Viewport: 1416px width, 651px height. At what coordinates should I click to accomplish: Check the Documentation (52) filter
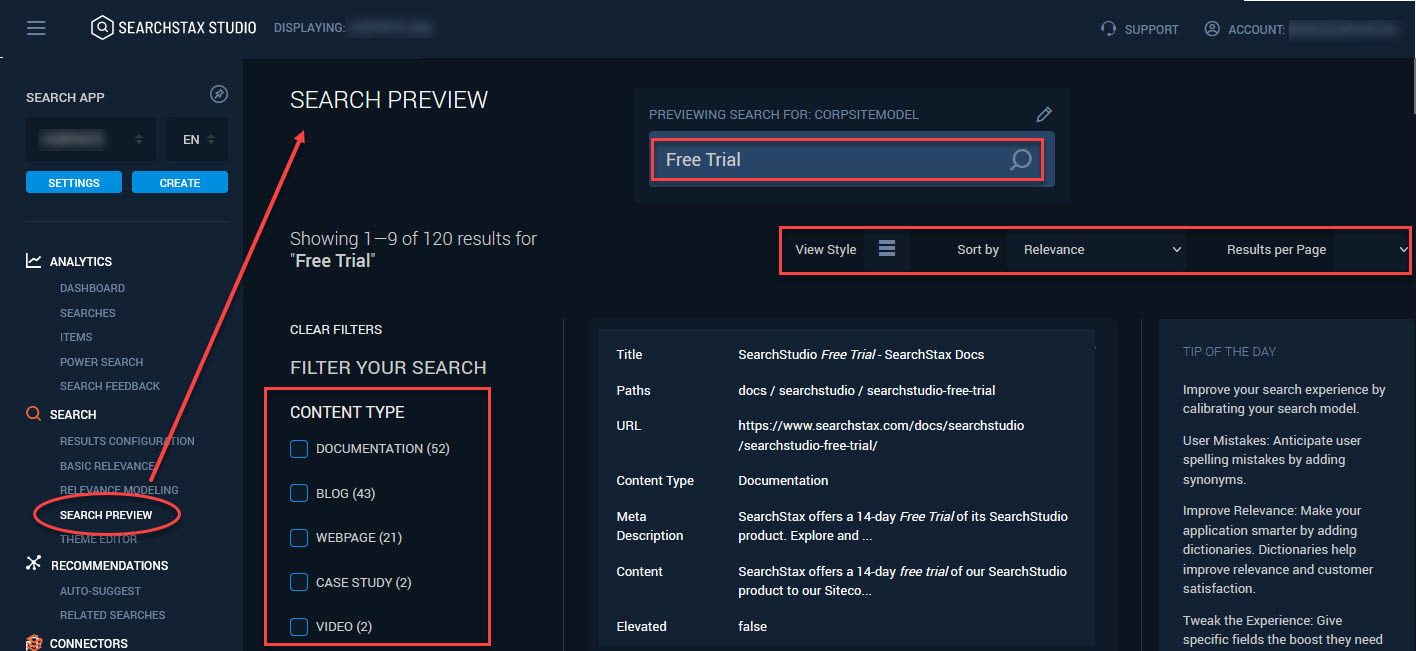[x=298, y=449]
